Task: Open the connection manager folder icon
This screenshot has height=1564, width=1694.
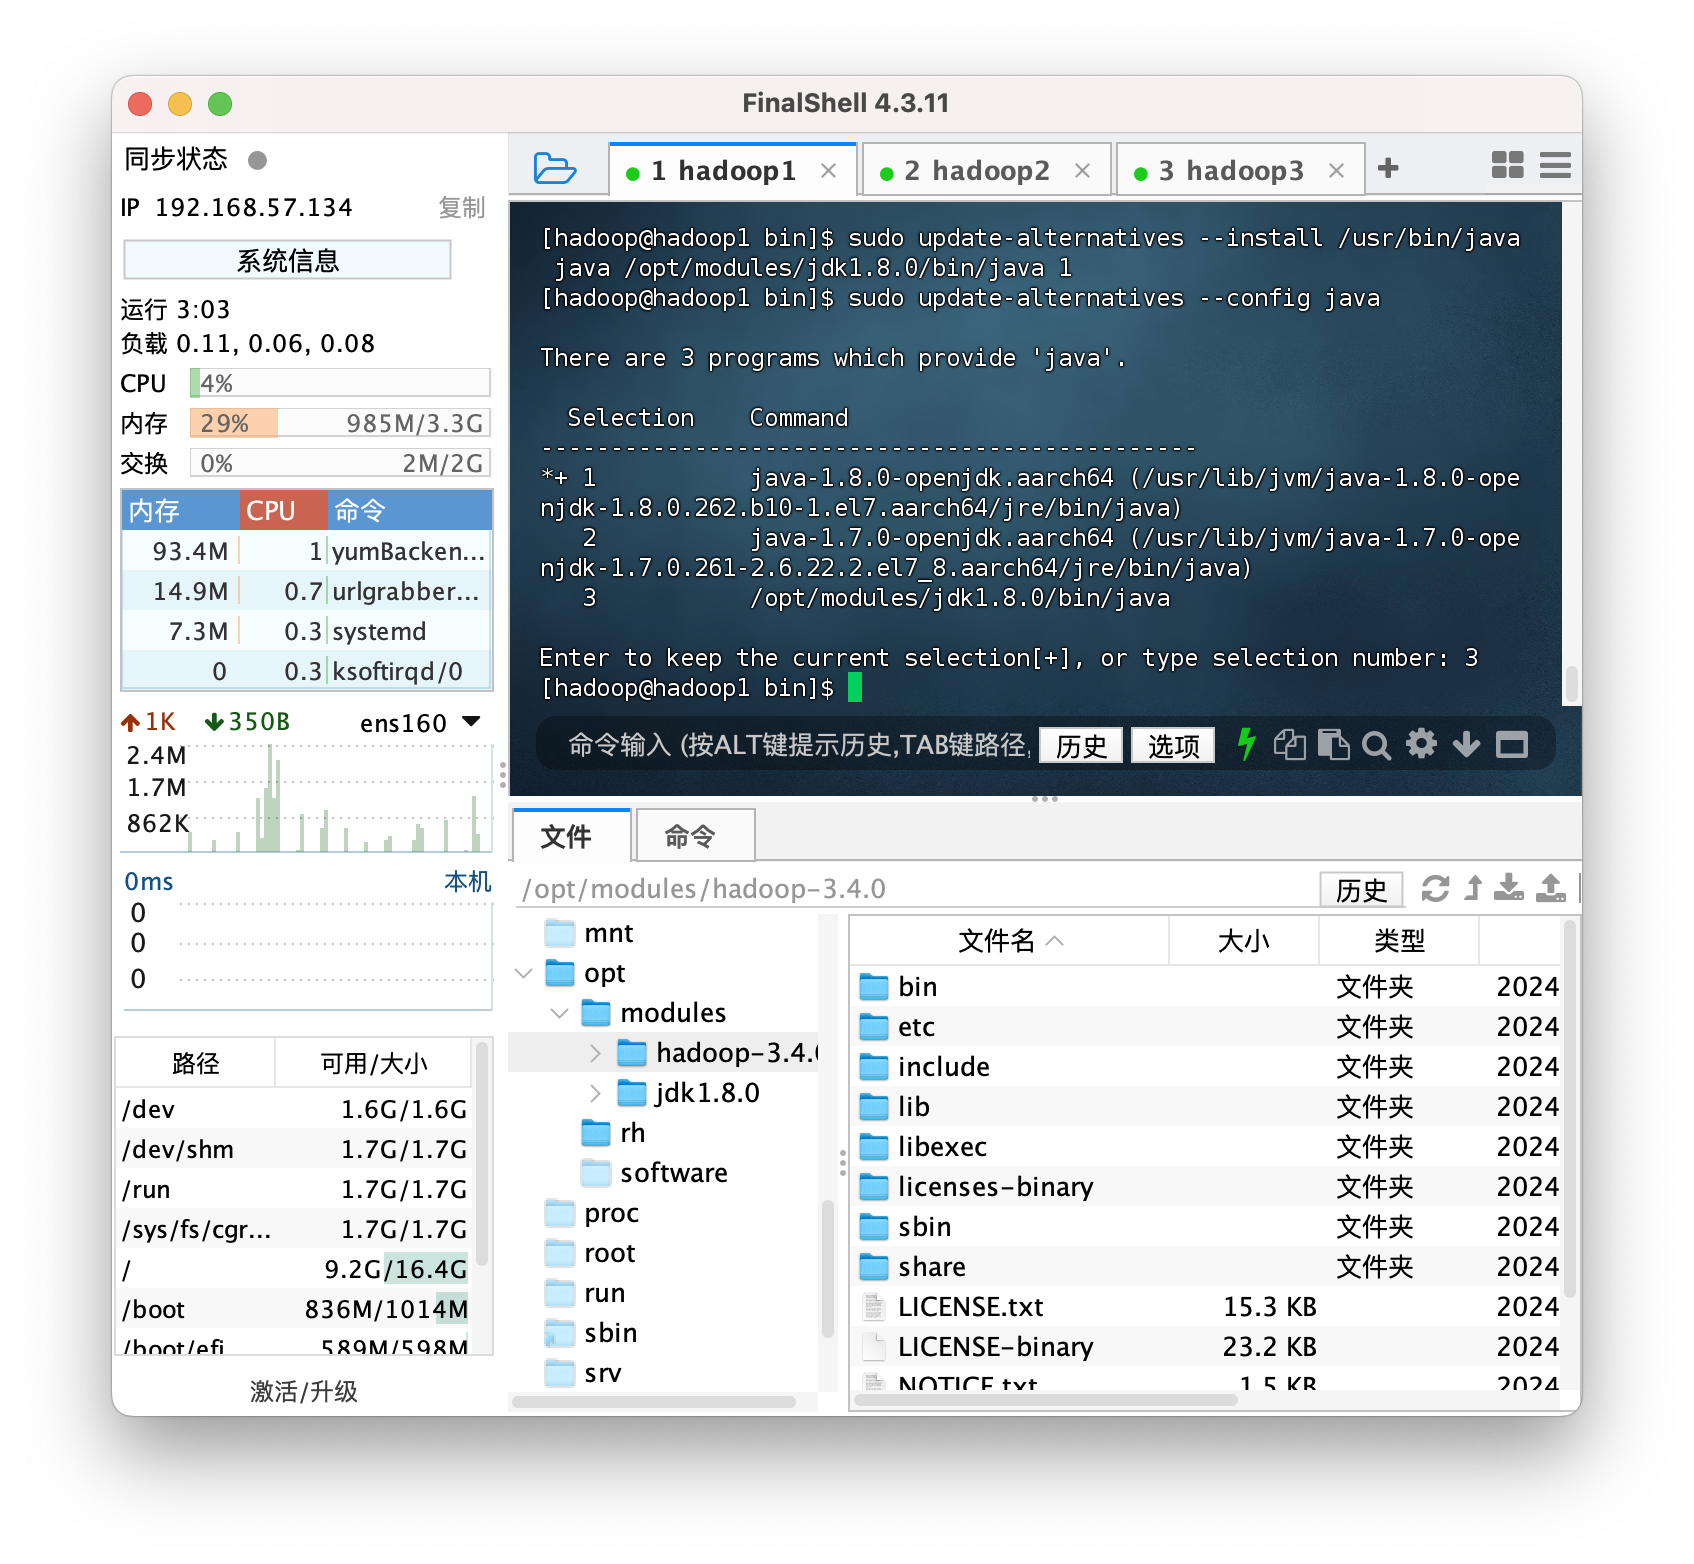Action: pyautogui.click(x=554, y=168)
